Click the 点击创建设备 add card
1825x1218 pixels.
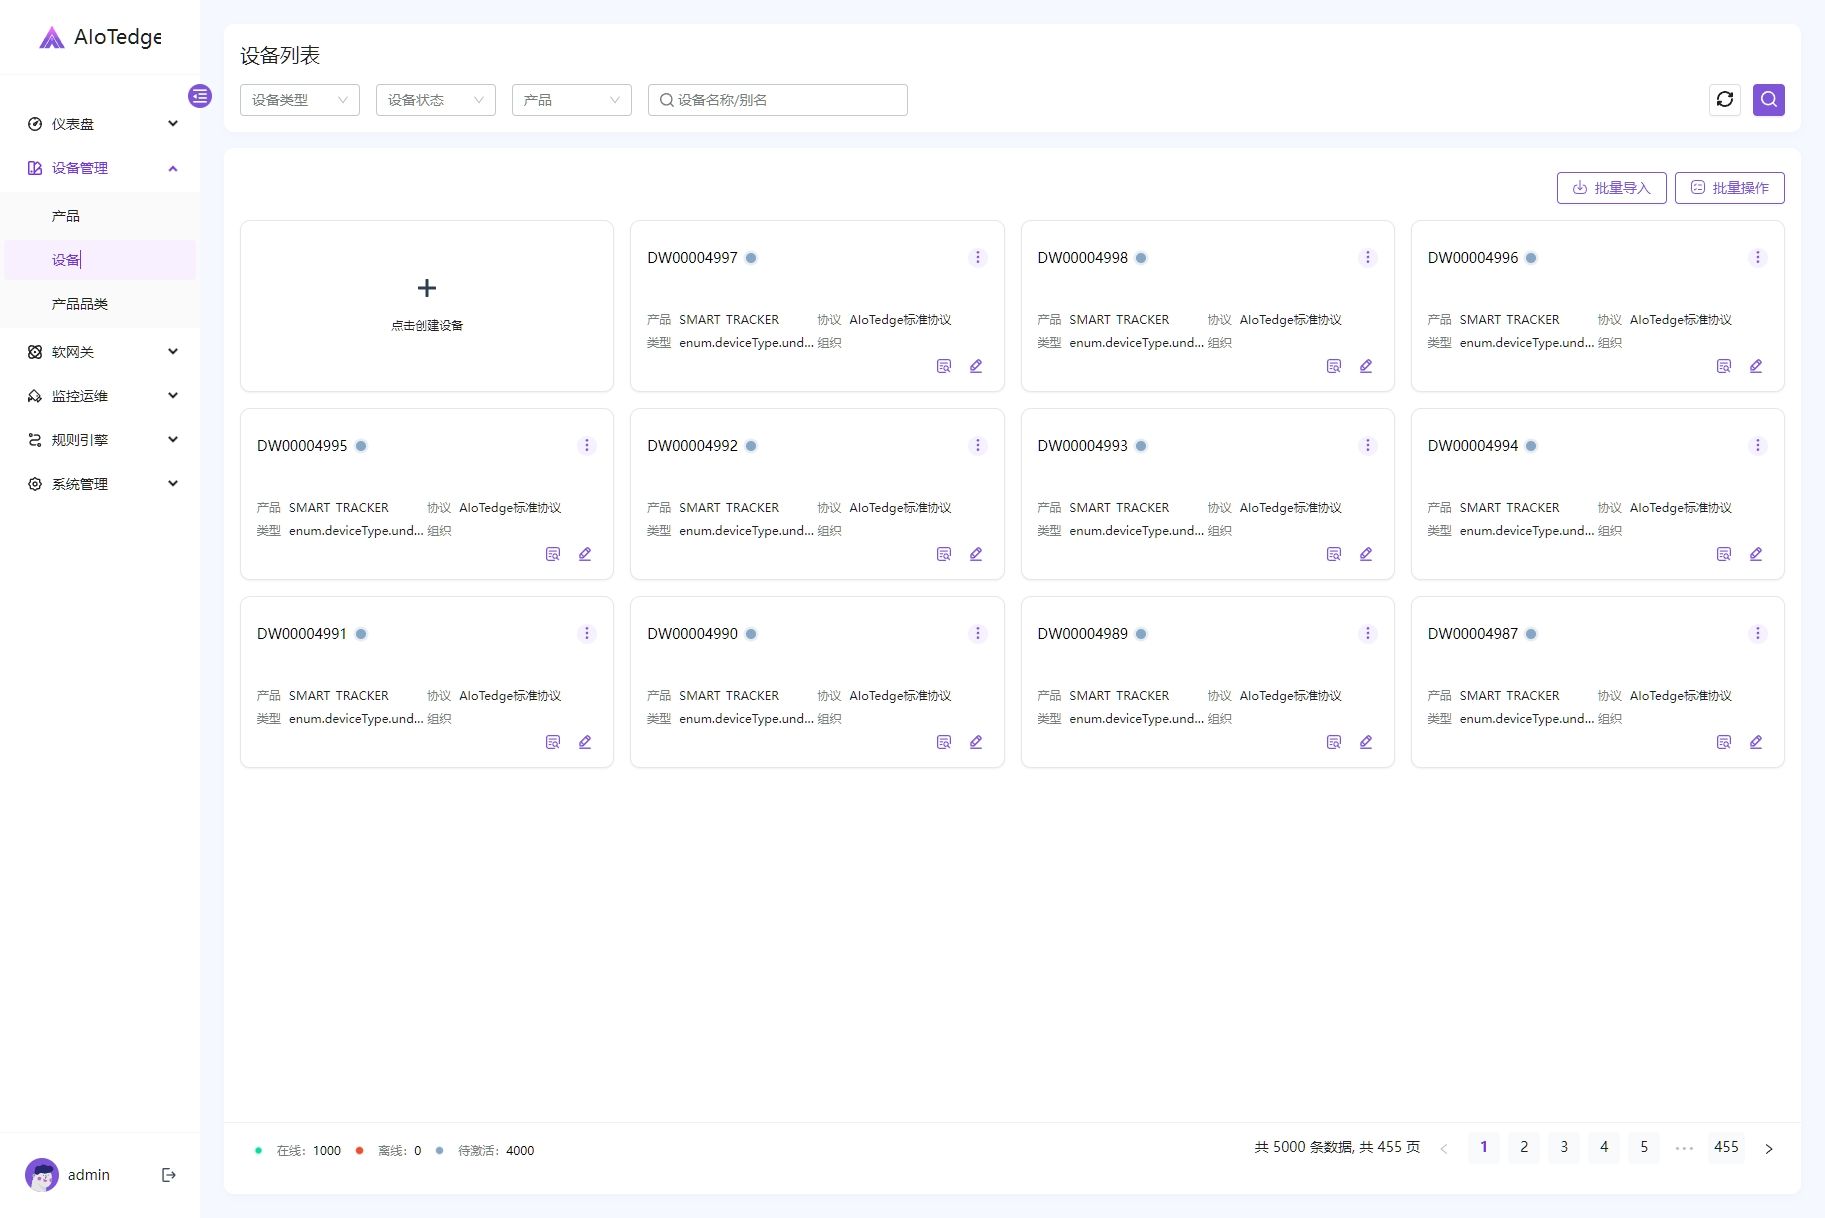click(x=427, y=306)
